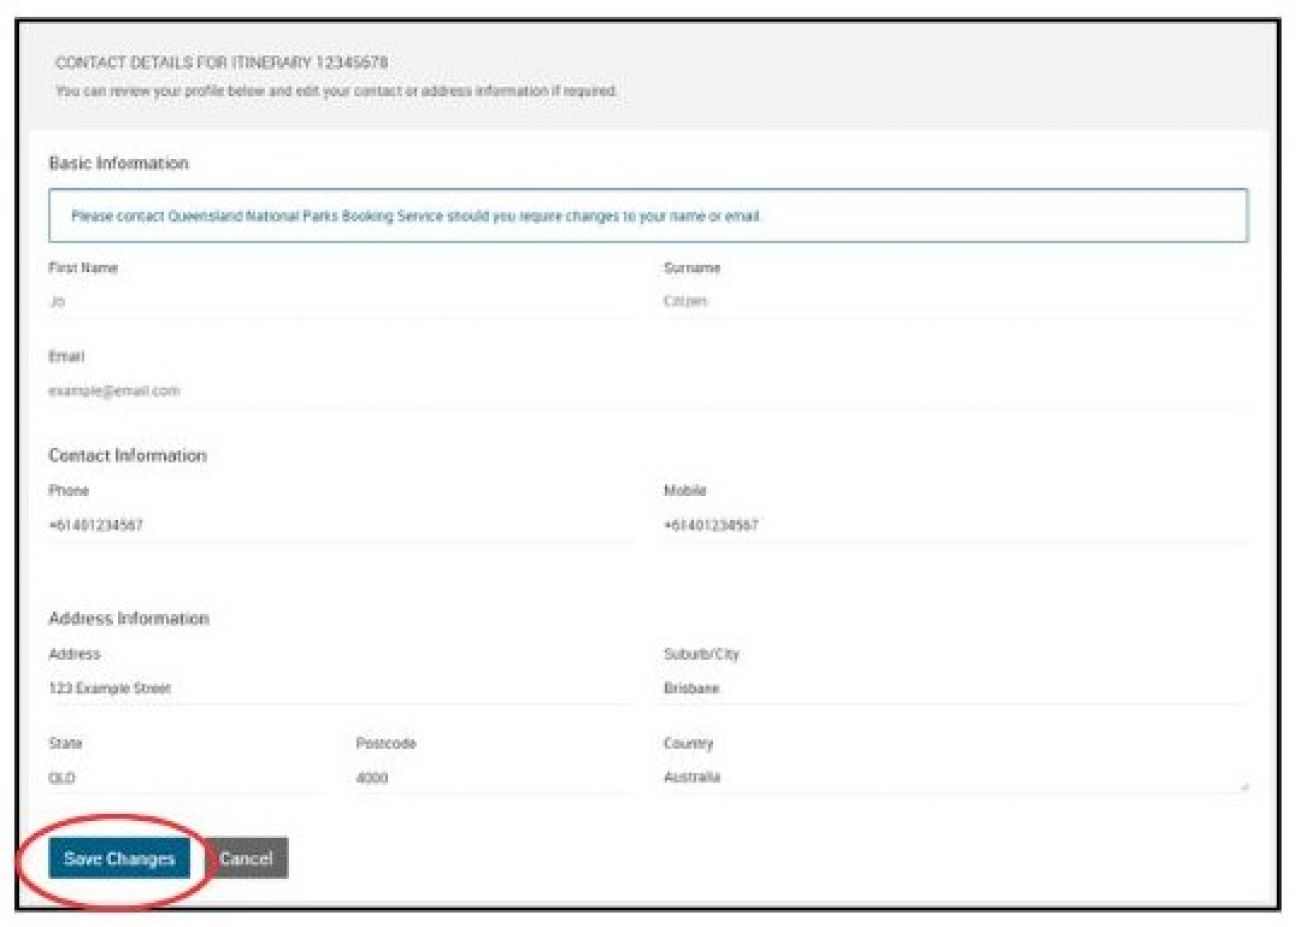This screenshot has height=927, width=1296.
Task: Click the disabled Email field
Action: click(x=648, y=391)
